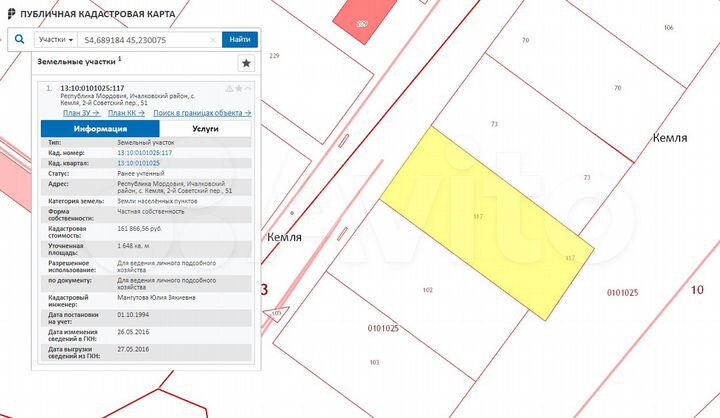Select the red shaded parcel at the top of the map

(364, 19)
